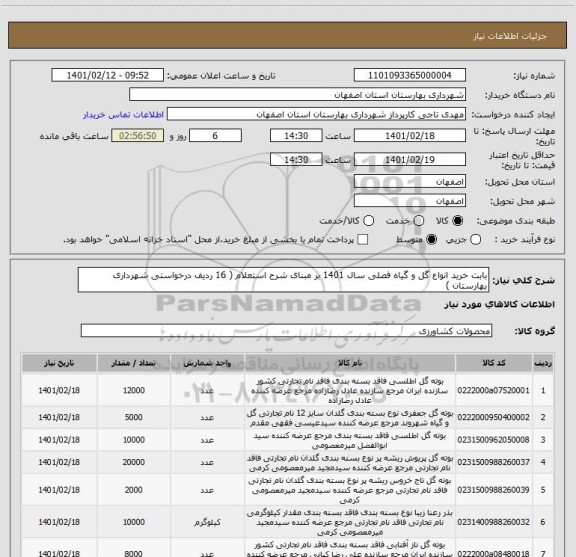Open the buyer contact information link

click(123, 115)
